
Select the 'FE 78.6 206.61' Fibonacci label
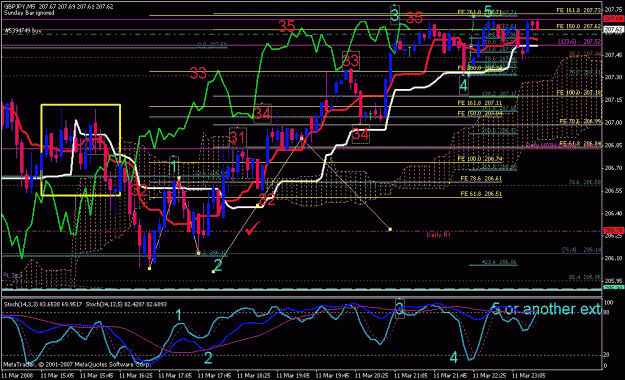(481, 178)
